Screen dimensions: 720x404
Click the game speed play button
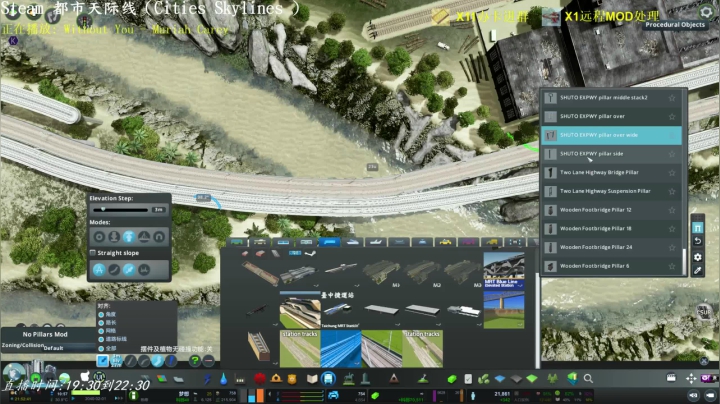[73, 398]
